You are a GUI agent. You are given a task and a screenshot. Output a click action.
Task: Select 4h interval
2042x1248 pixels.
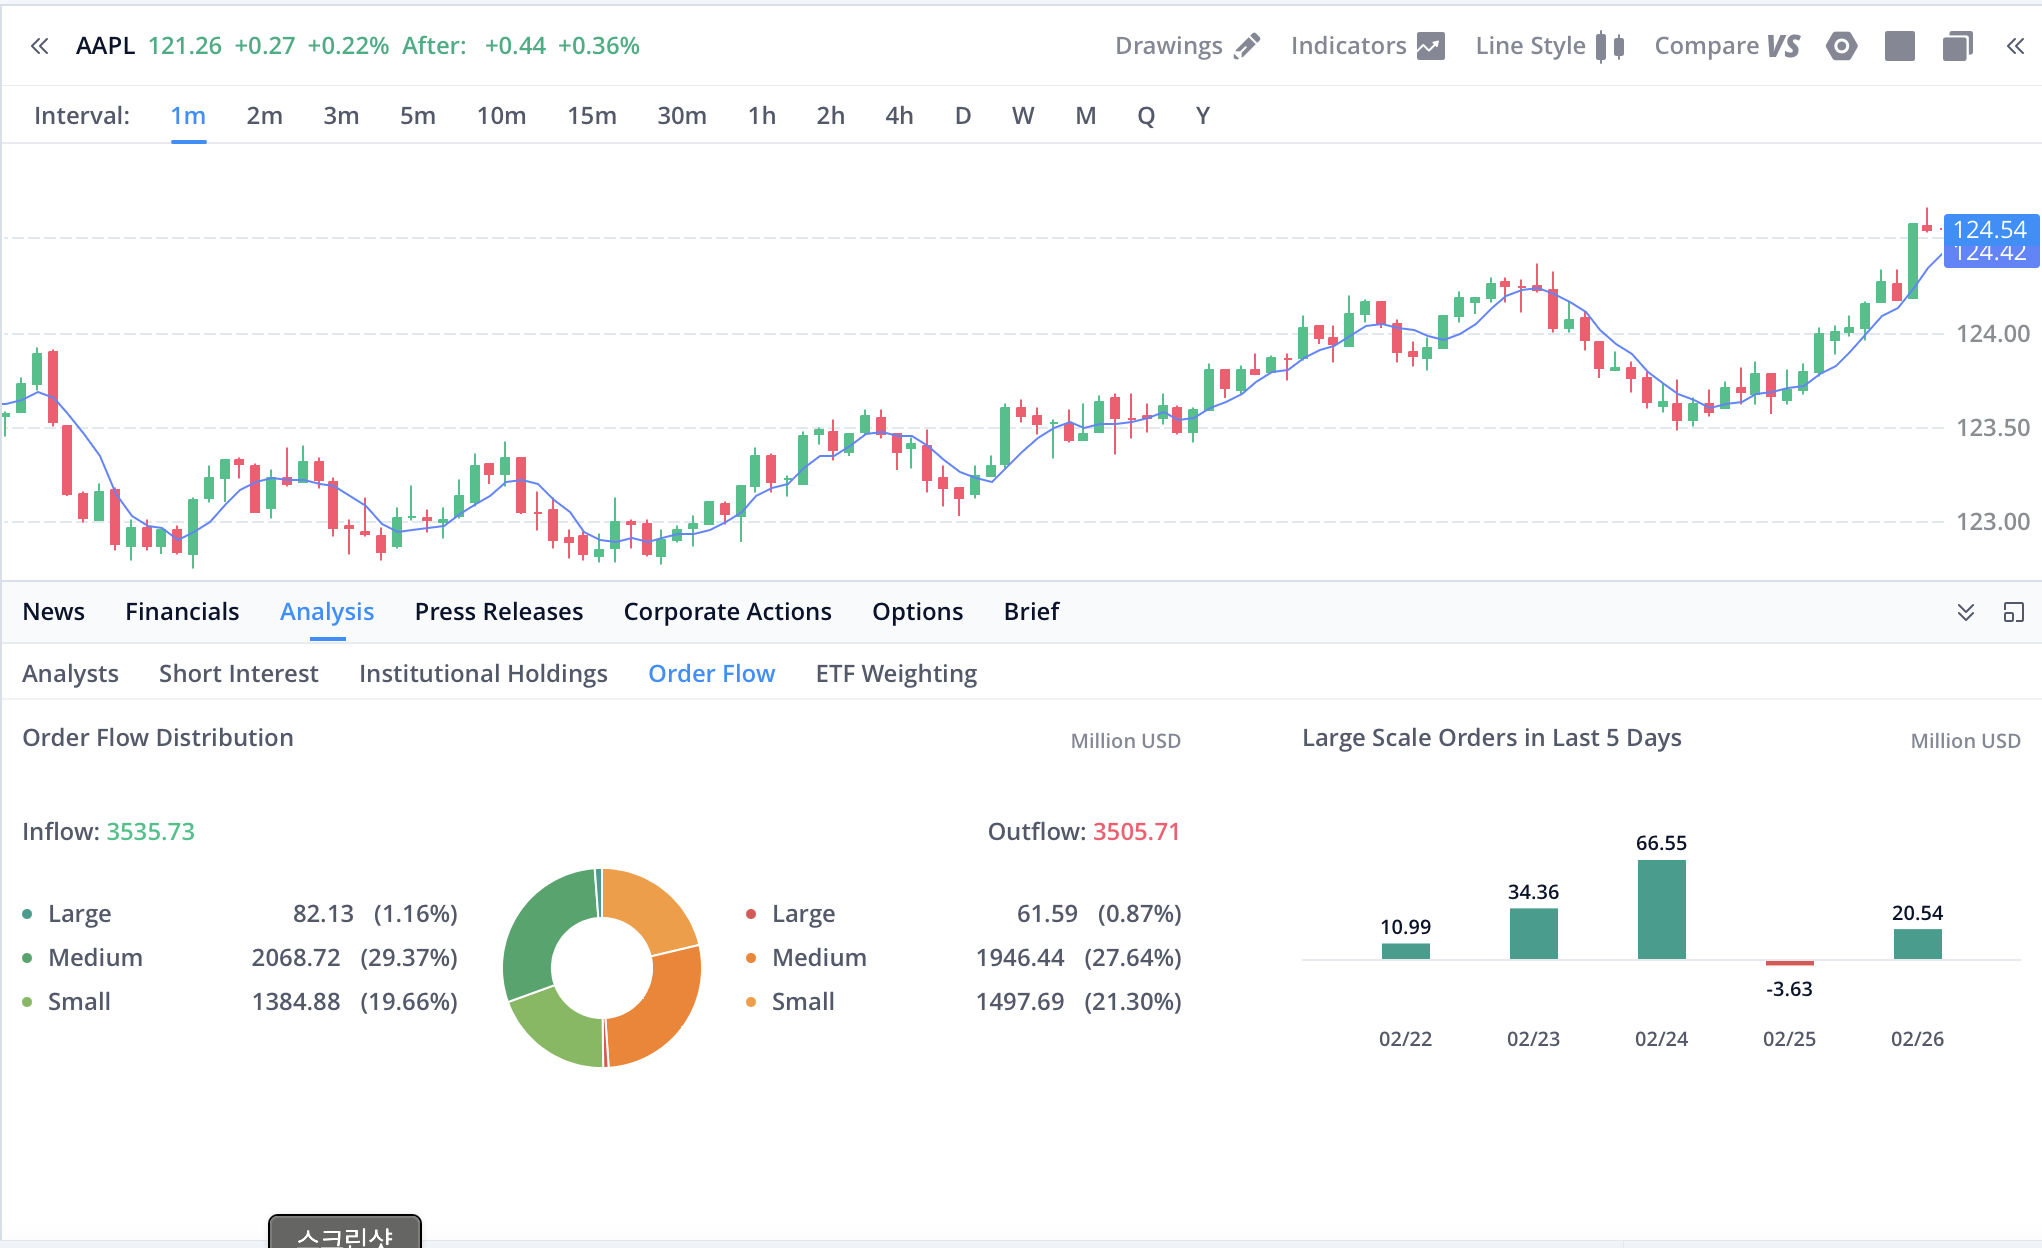coord(899,116)
